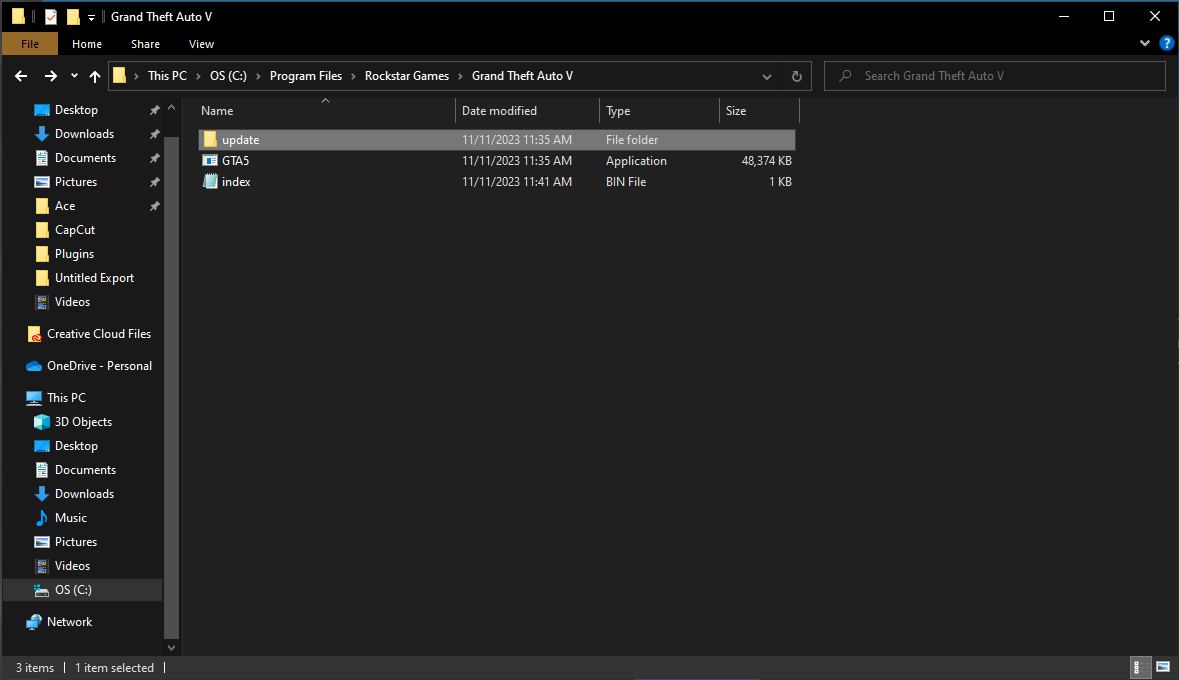Open Videos in Quick access list
This screenshot has width=1179, height=680.
pyautogui.click(x=72, y=302)
